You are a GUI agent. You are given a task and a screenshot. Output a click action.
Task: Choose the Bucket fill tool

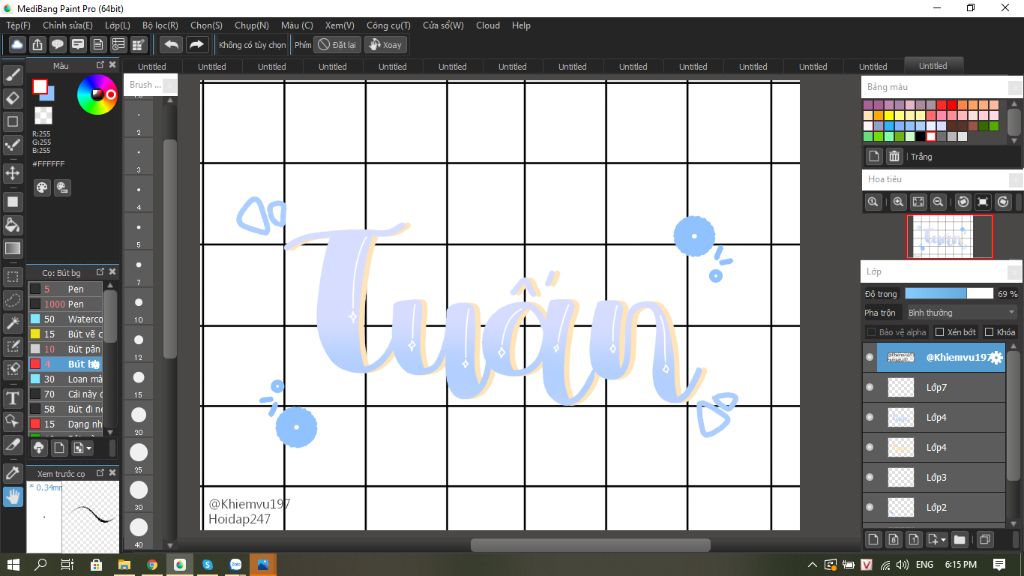(12, 225)
